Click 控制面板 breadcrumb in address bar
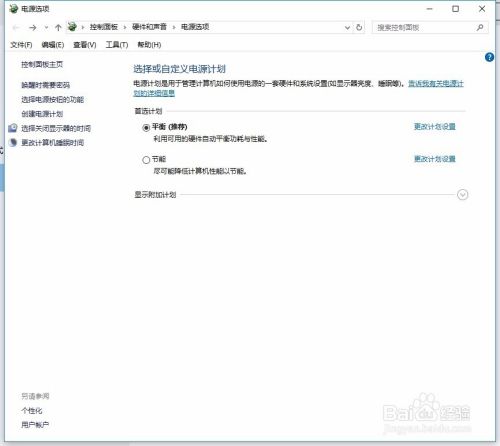500x446 pixels. [x=104, y=27]
